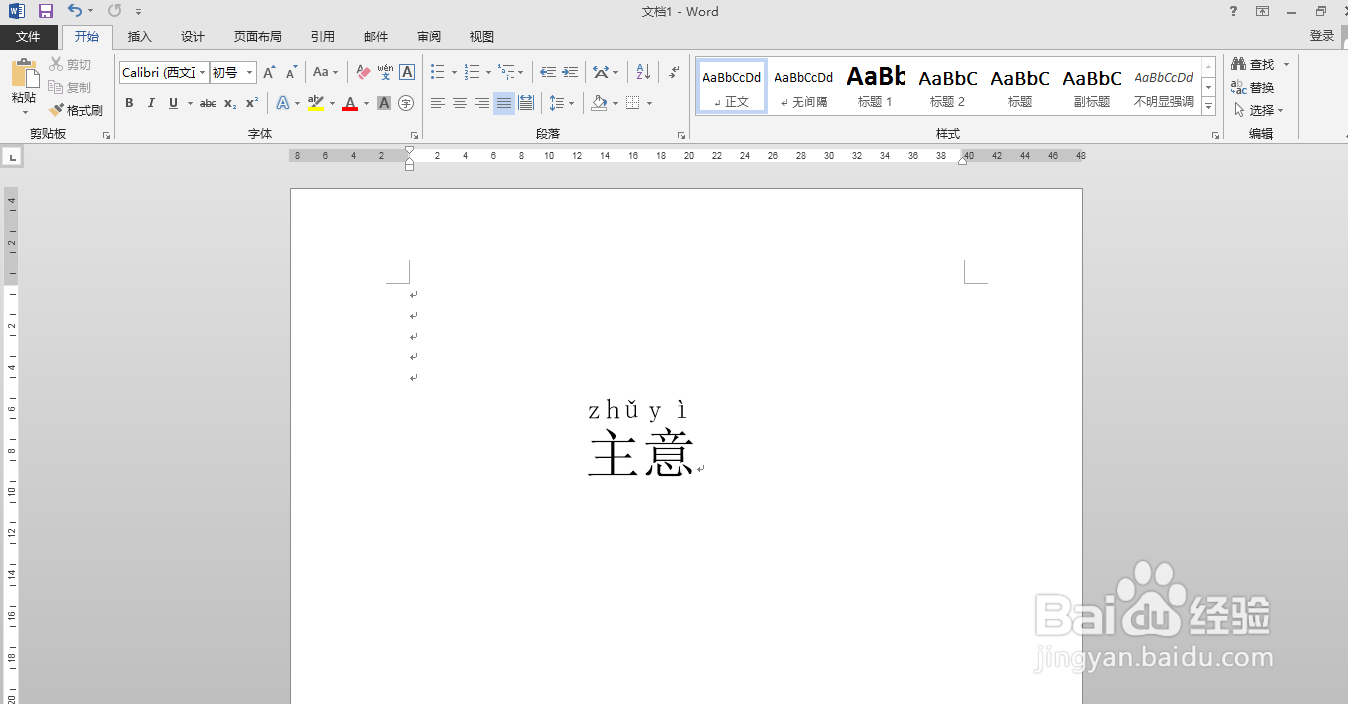Apply the No Spacing (无间隔) style
Viewport: 1348px width, 704px height.
pyautogui.click(x=803, y=86)
